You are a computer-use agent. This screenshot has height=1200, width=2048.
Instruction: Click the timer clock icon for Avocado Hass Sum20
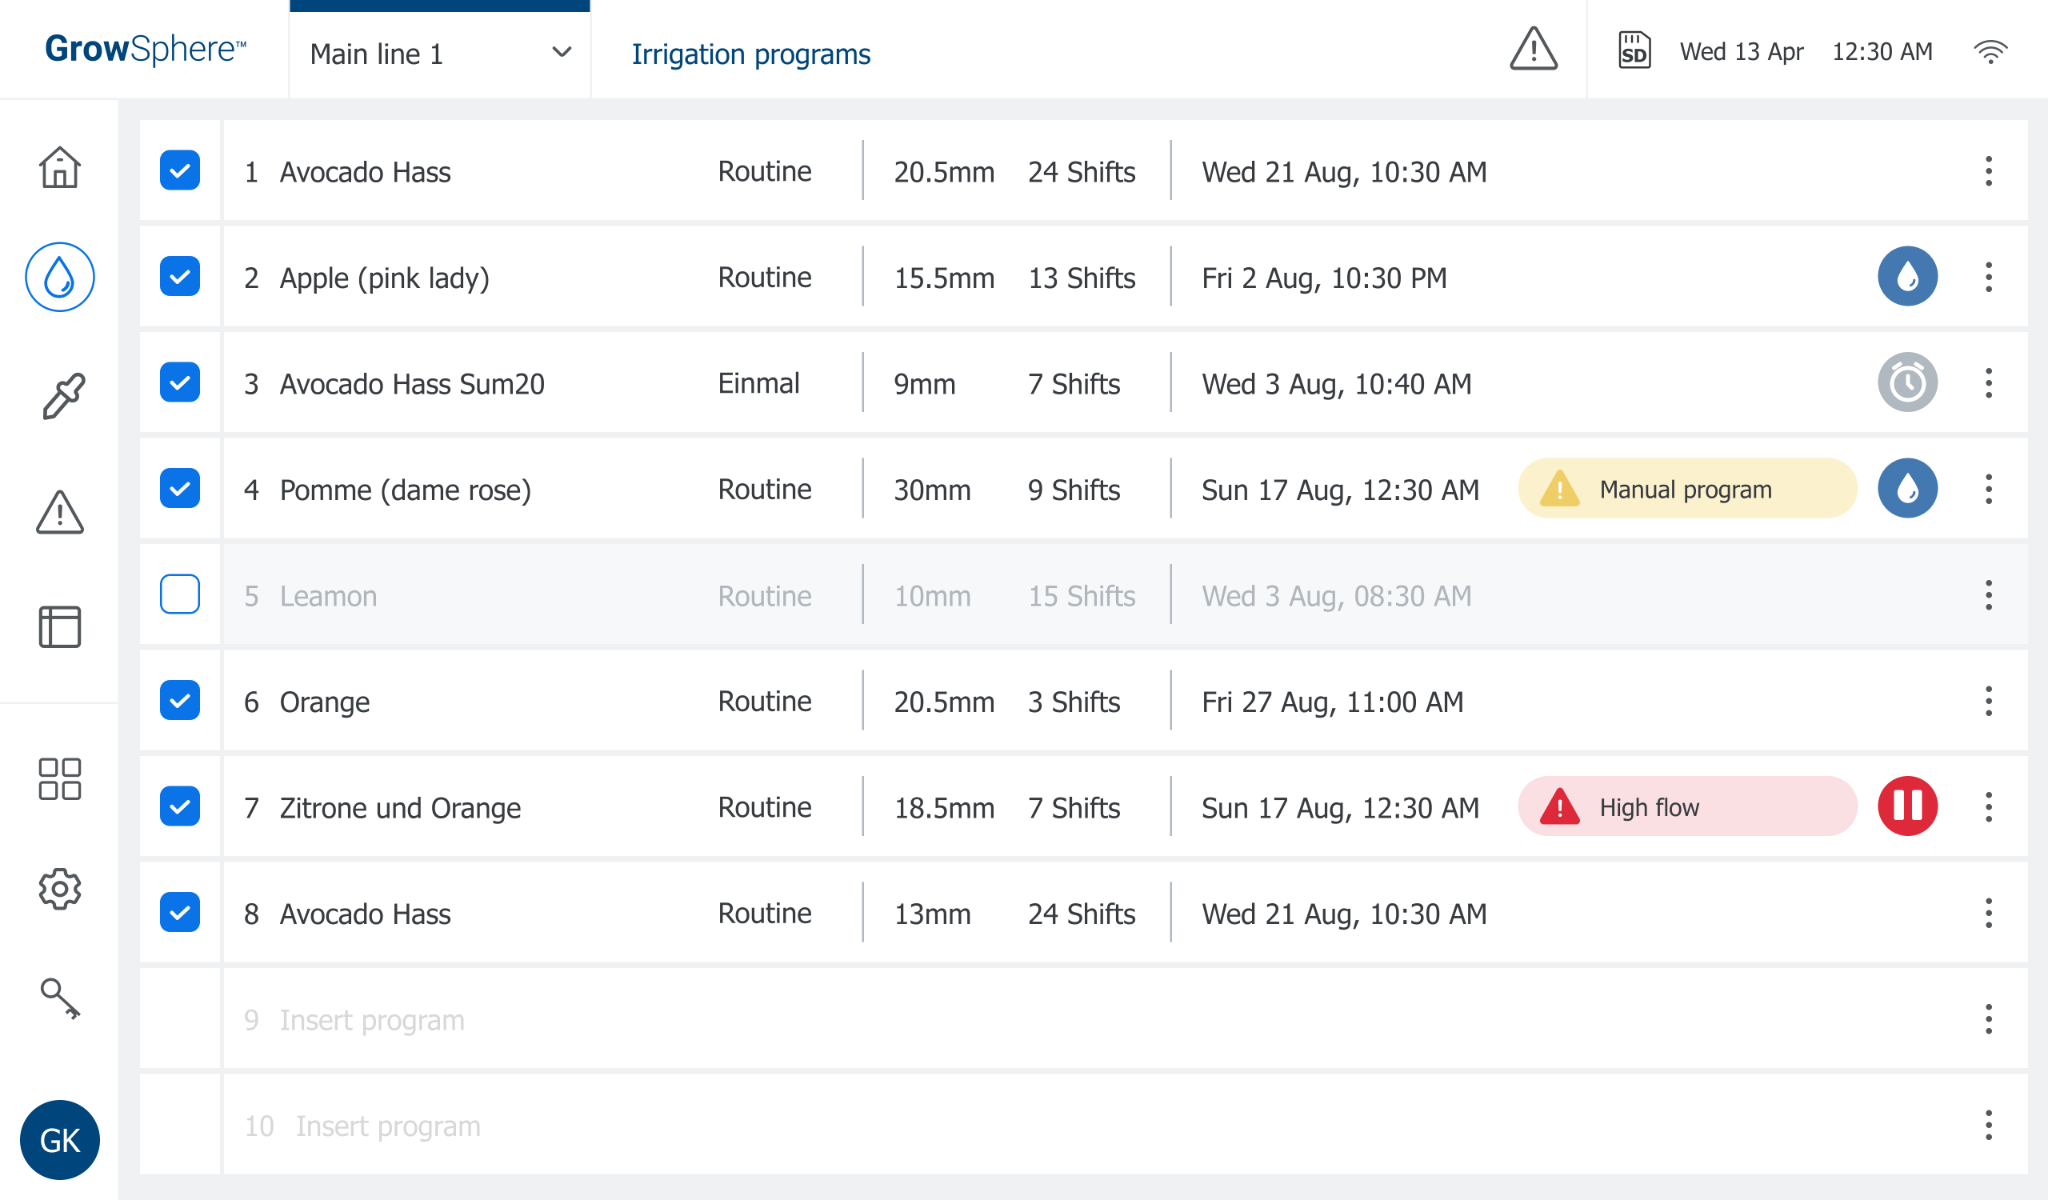point(1908,382)
